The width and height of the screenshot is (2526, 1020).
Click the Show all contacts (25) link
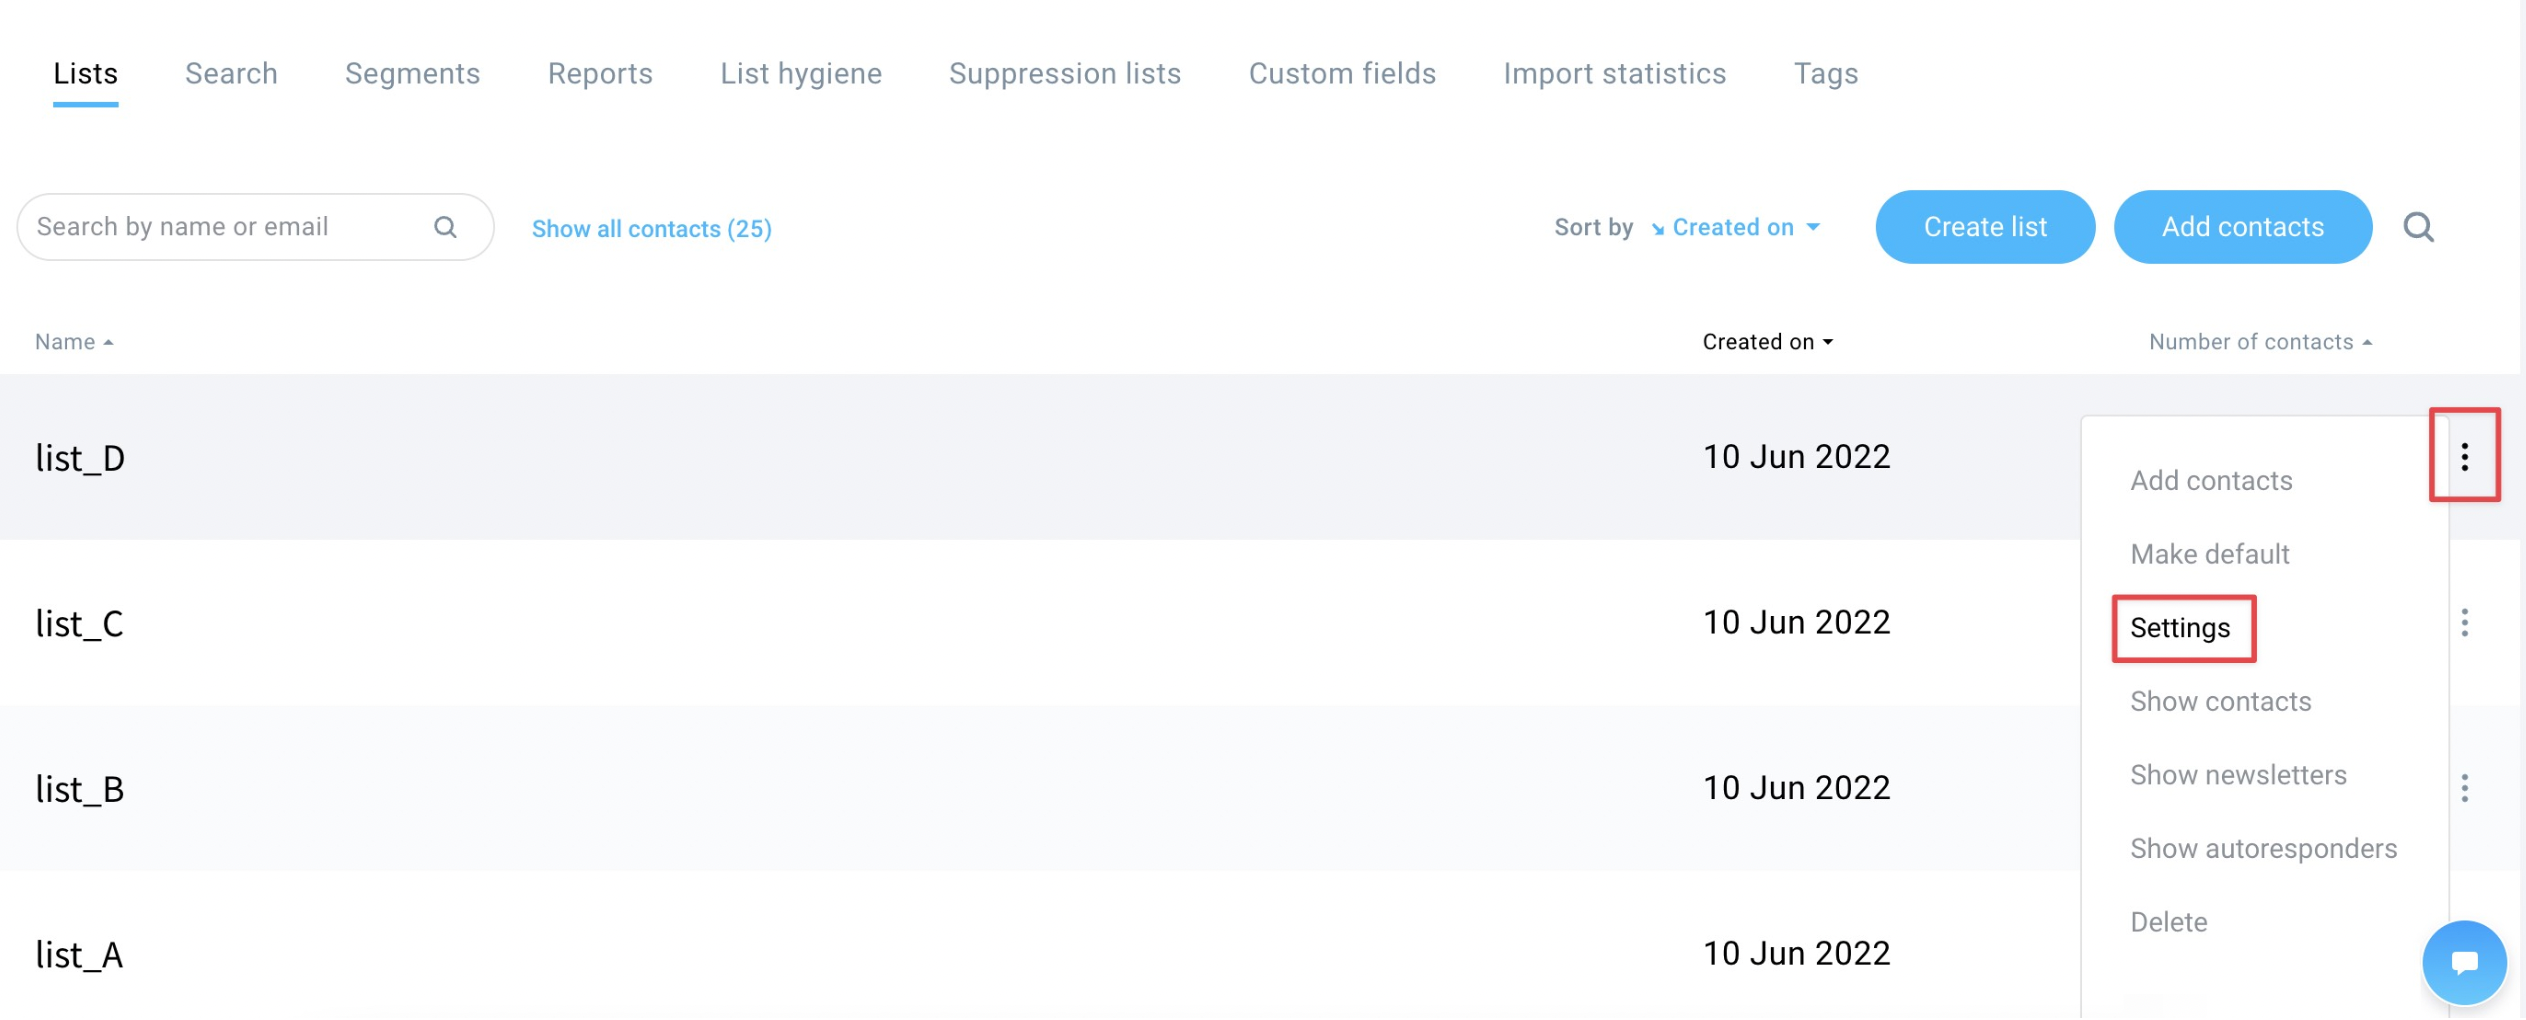click(651, 229)
